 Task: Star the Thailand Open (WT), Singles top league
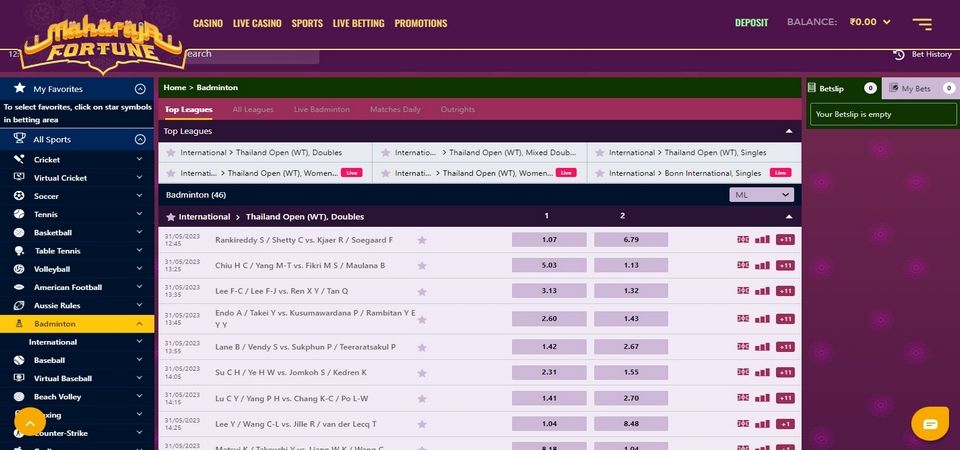click(x=600, y=152)
